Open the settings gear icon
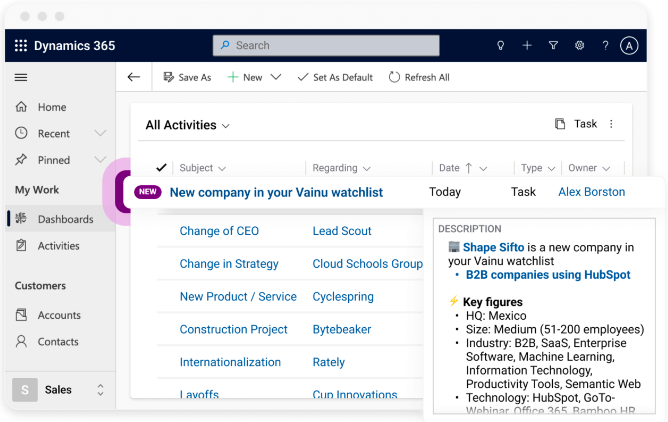 pyautogui.click(x=579, y=45)
